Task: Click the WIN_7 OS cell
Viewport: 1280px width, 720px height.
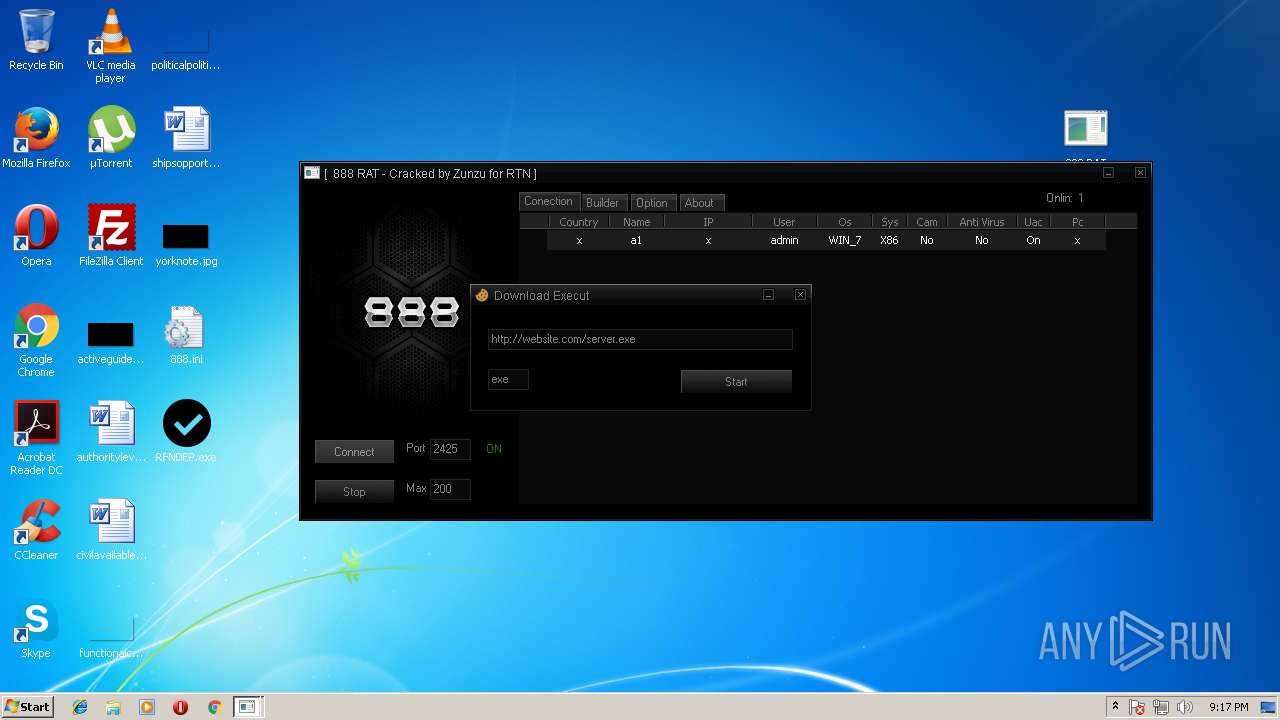Action: coord(845,240)
